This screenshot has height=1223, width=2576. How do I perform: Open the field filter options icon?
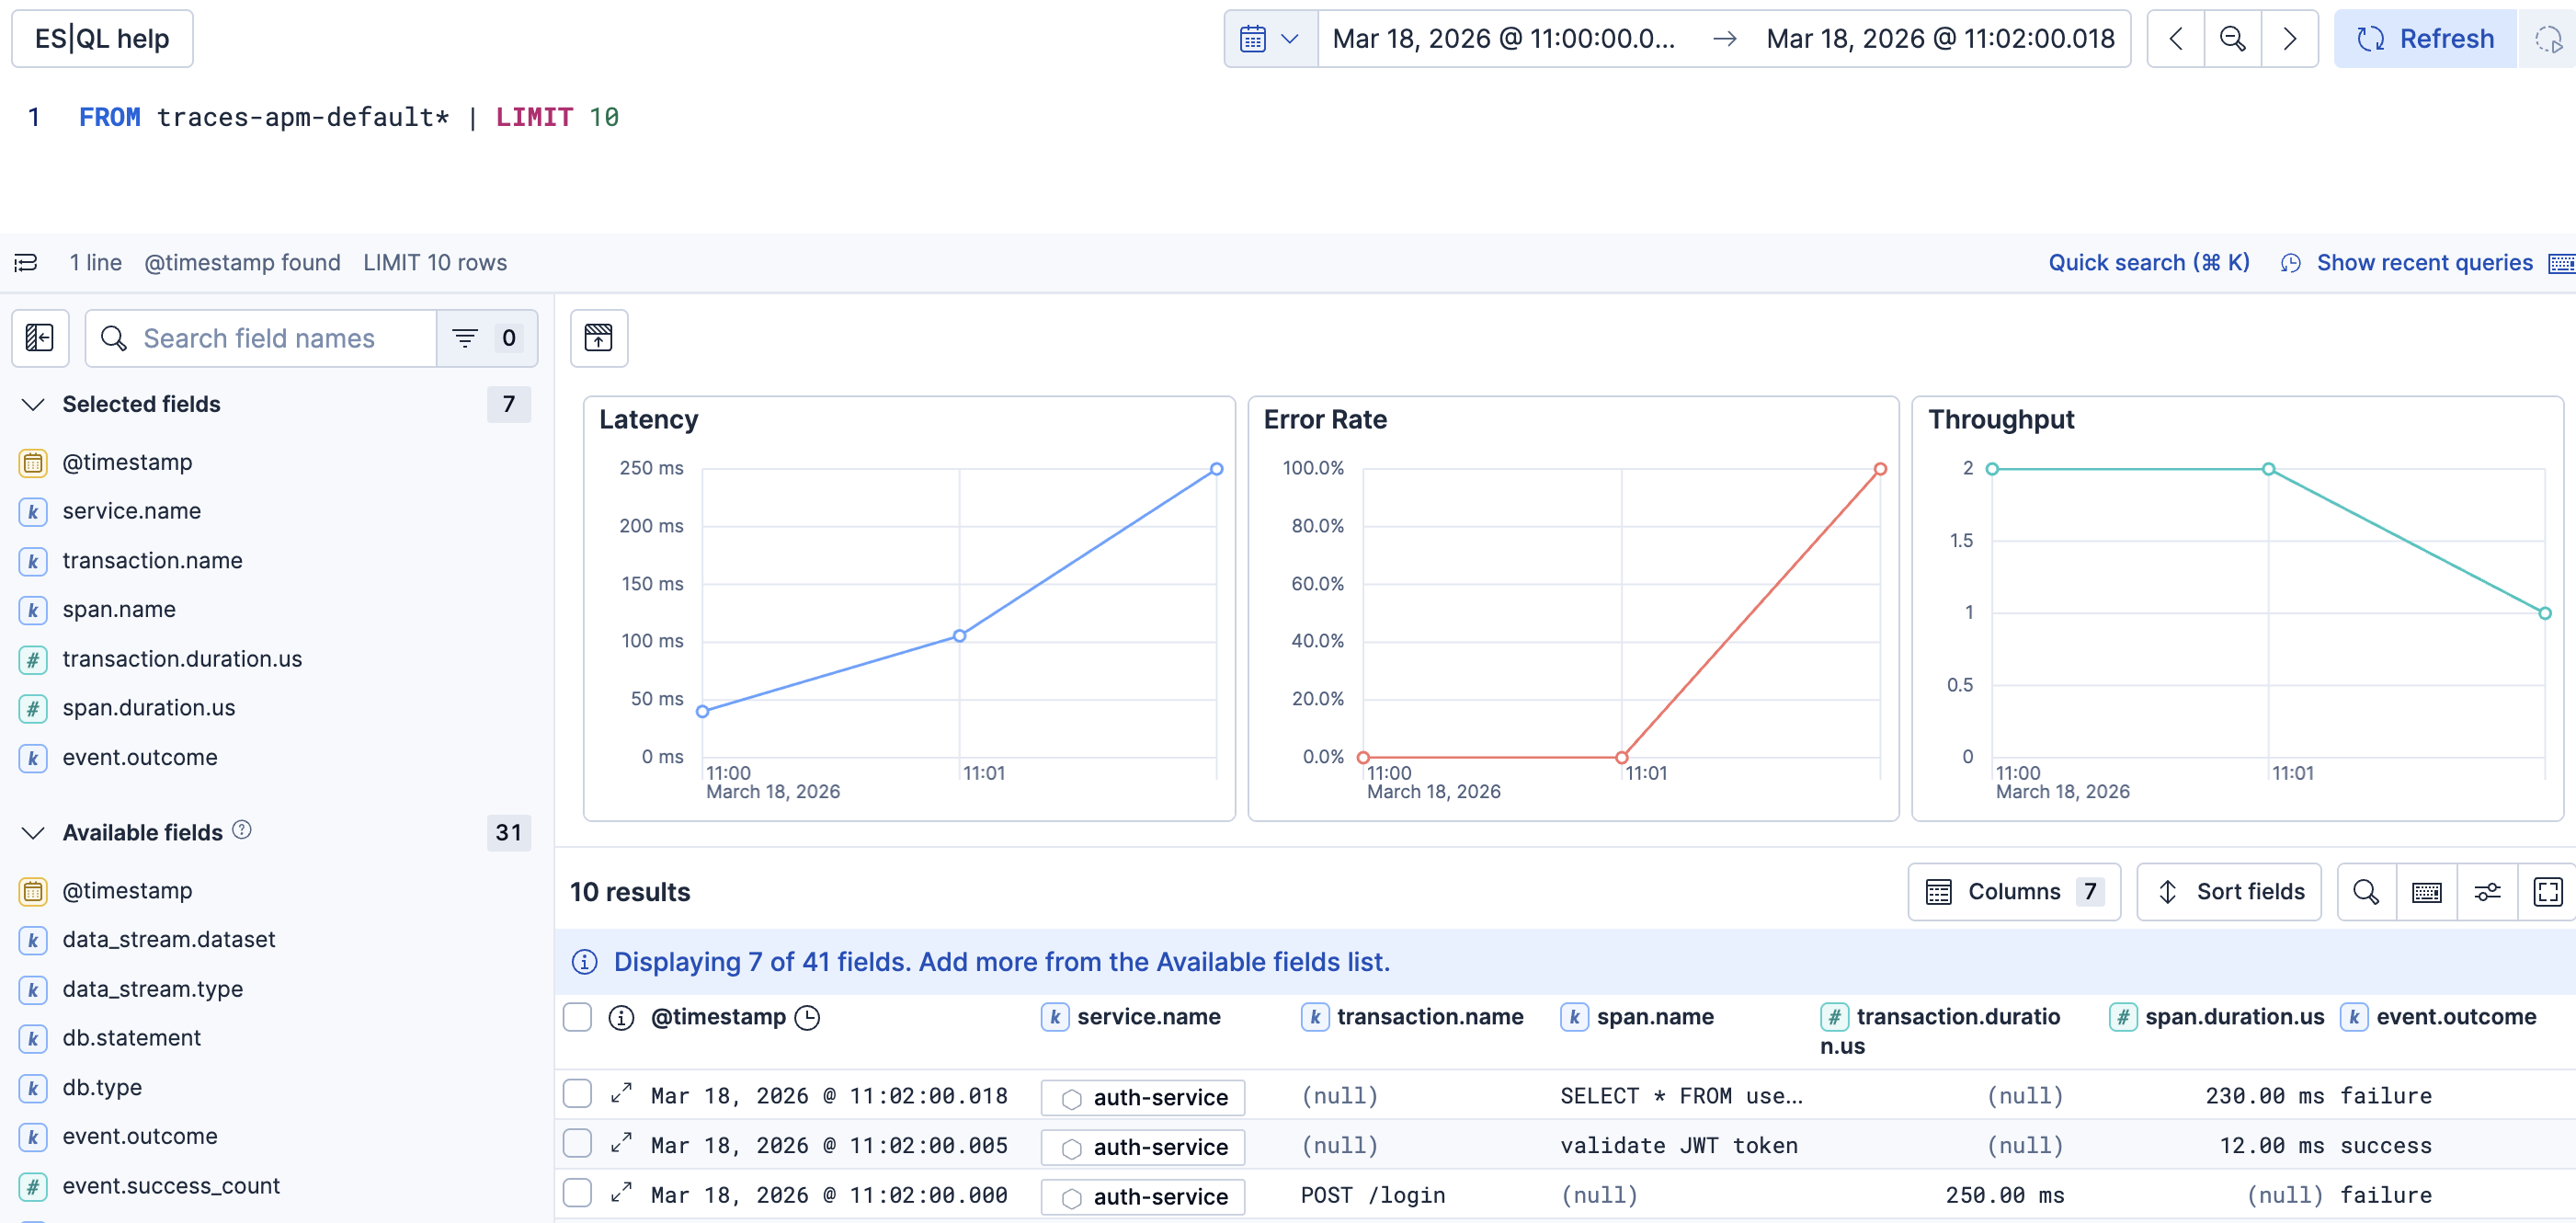(468, 338)
